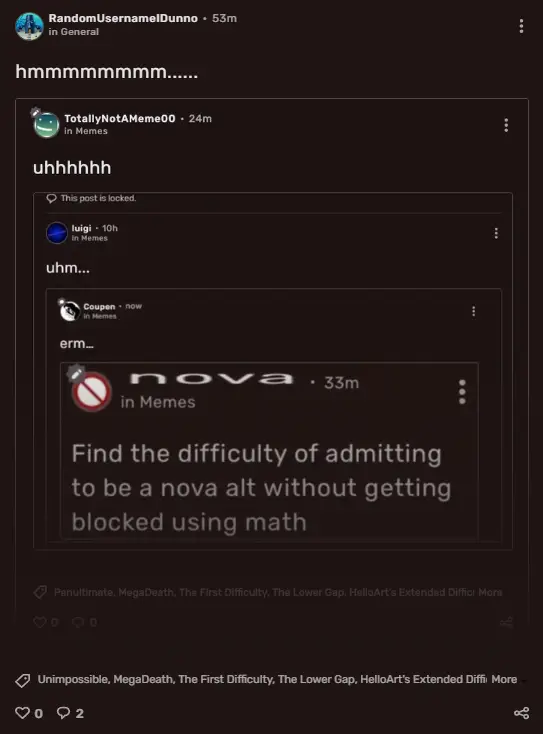The width and height of the screenshot is (543, 734).
Task: Open three-dot menu on TotallyNotAMeme00's post
Action: [x=506, y=125]
